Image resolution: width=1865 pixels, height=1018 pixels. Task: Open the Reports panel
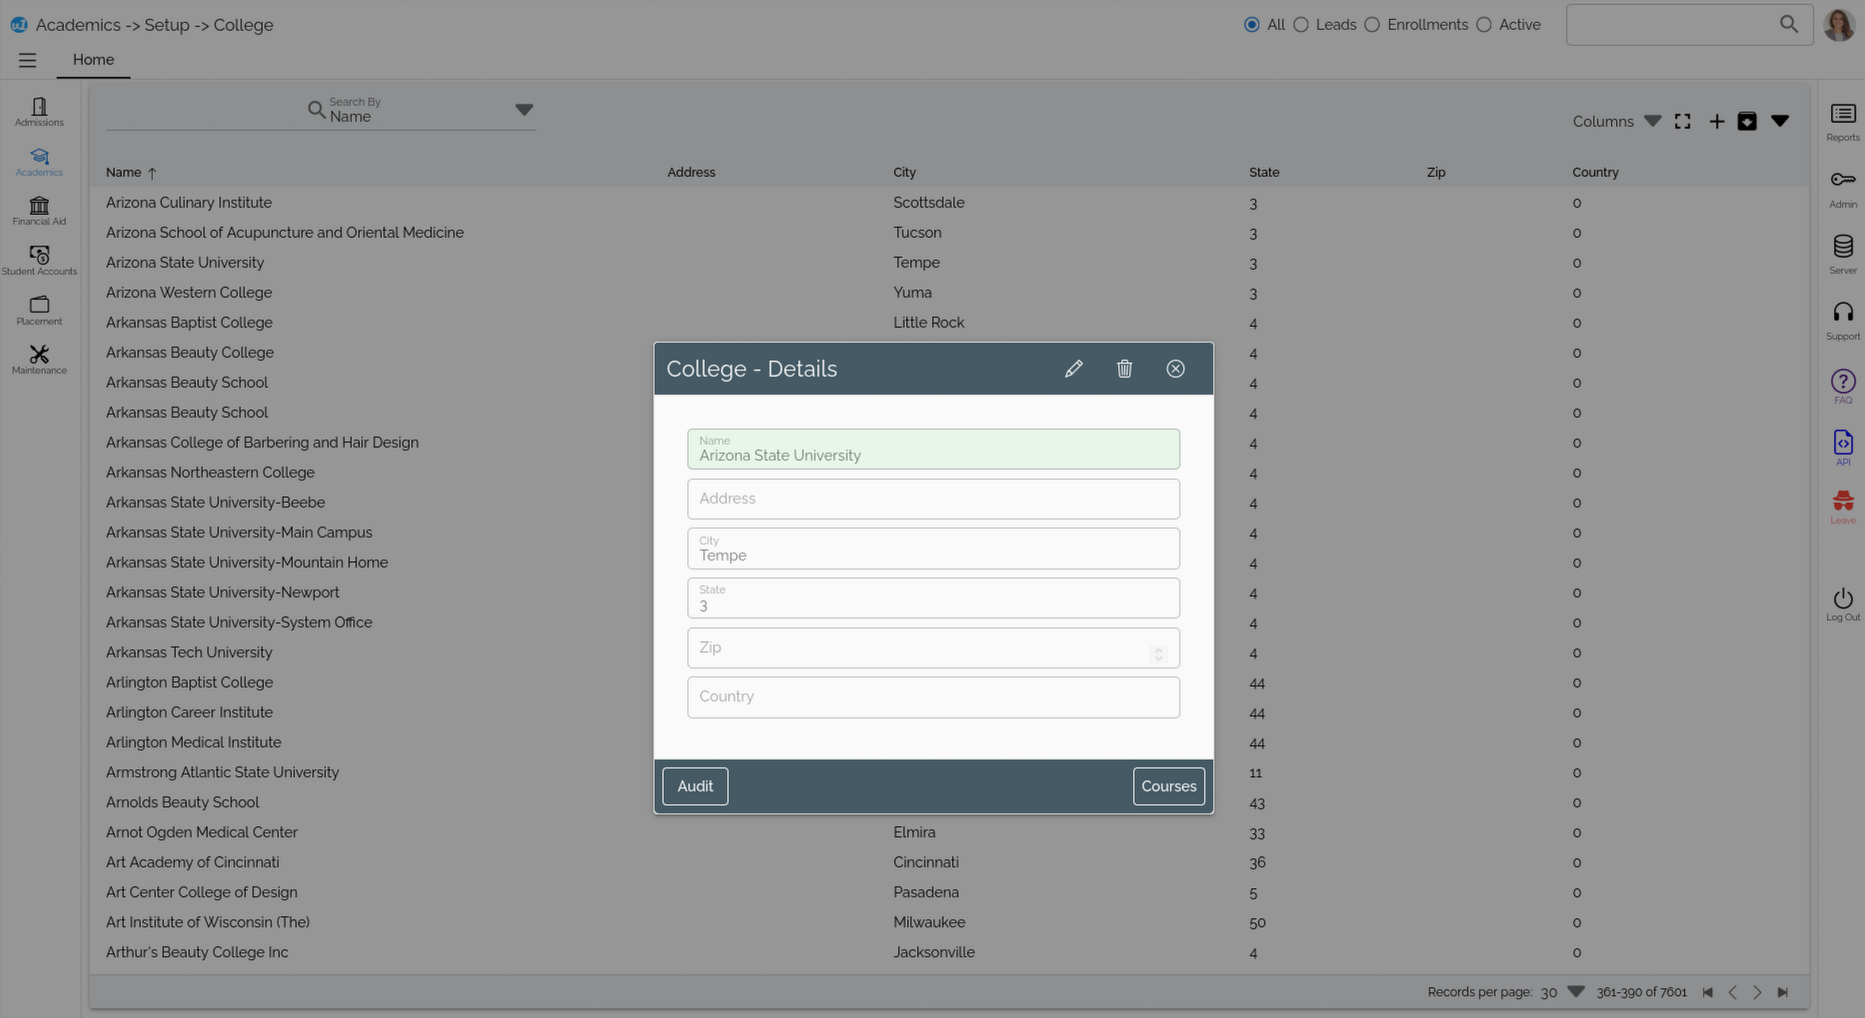click(1842, 122)
